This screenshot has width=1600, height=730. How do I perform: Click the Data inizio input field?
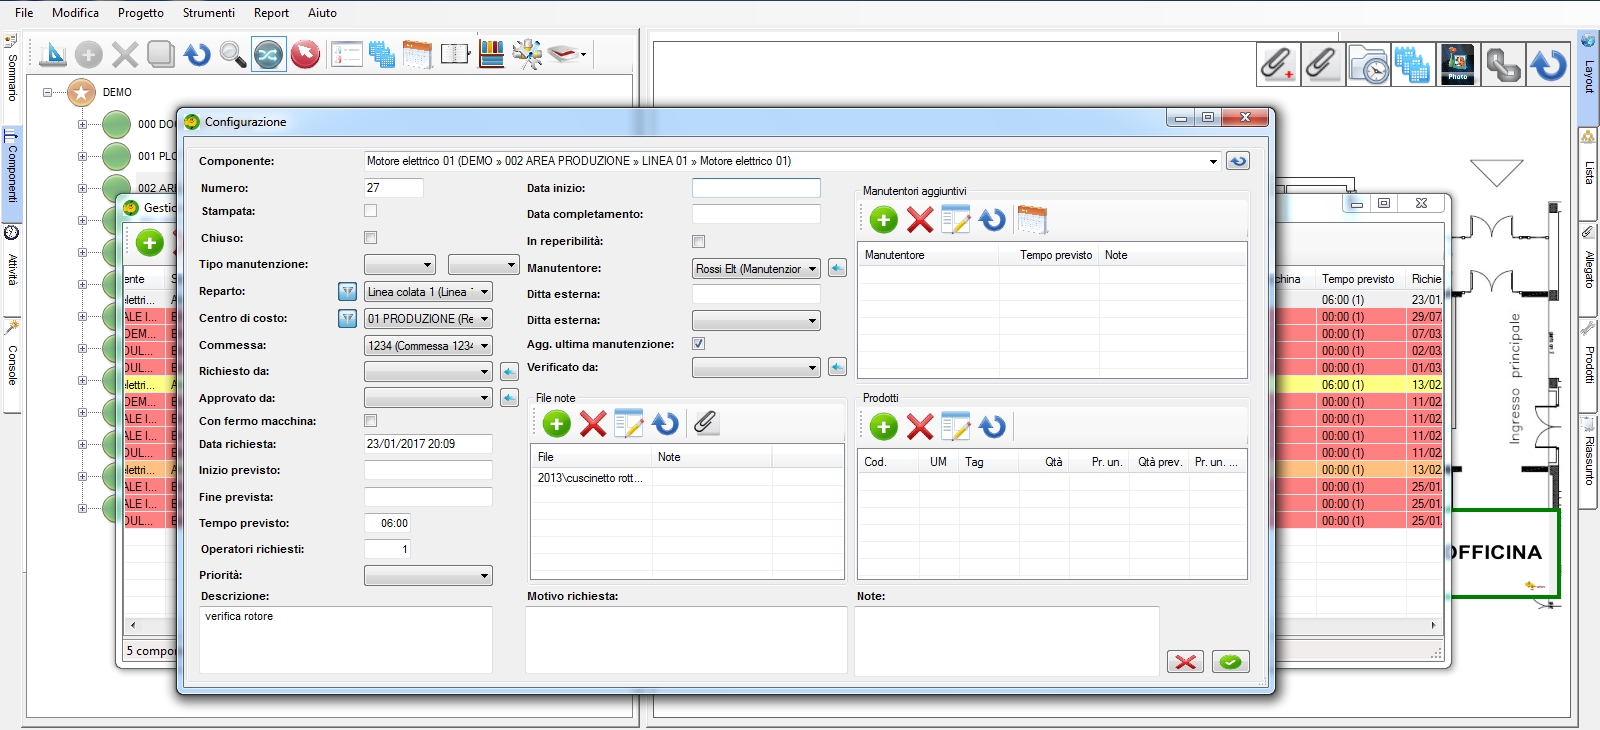[756, 188]
